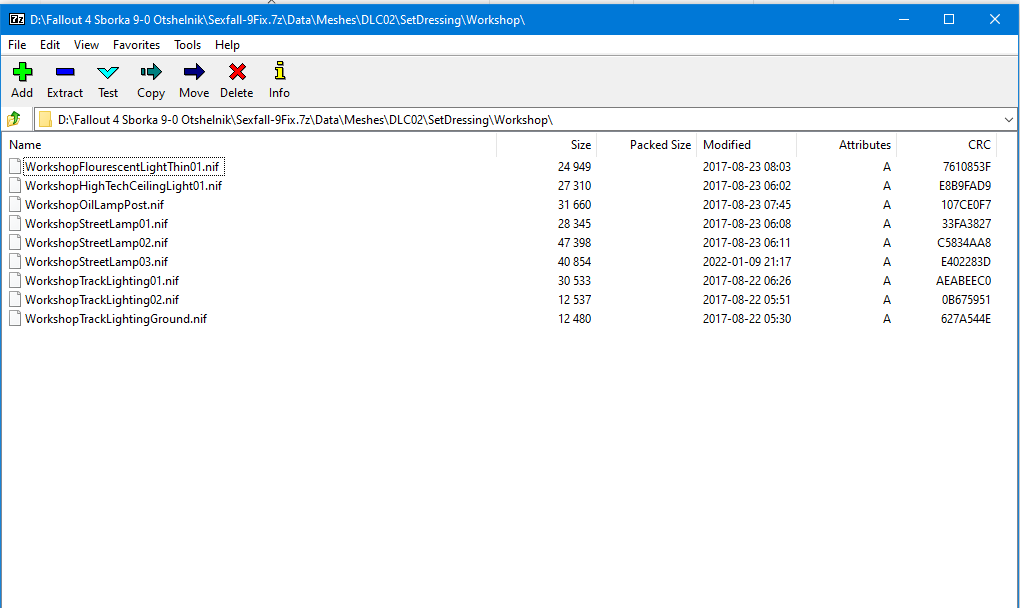Click the blue Extract minus icon
The width and height of the screenshot is (1020, 608).
coord(65,72)
